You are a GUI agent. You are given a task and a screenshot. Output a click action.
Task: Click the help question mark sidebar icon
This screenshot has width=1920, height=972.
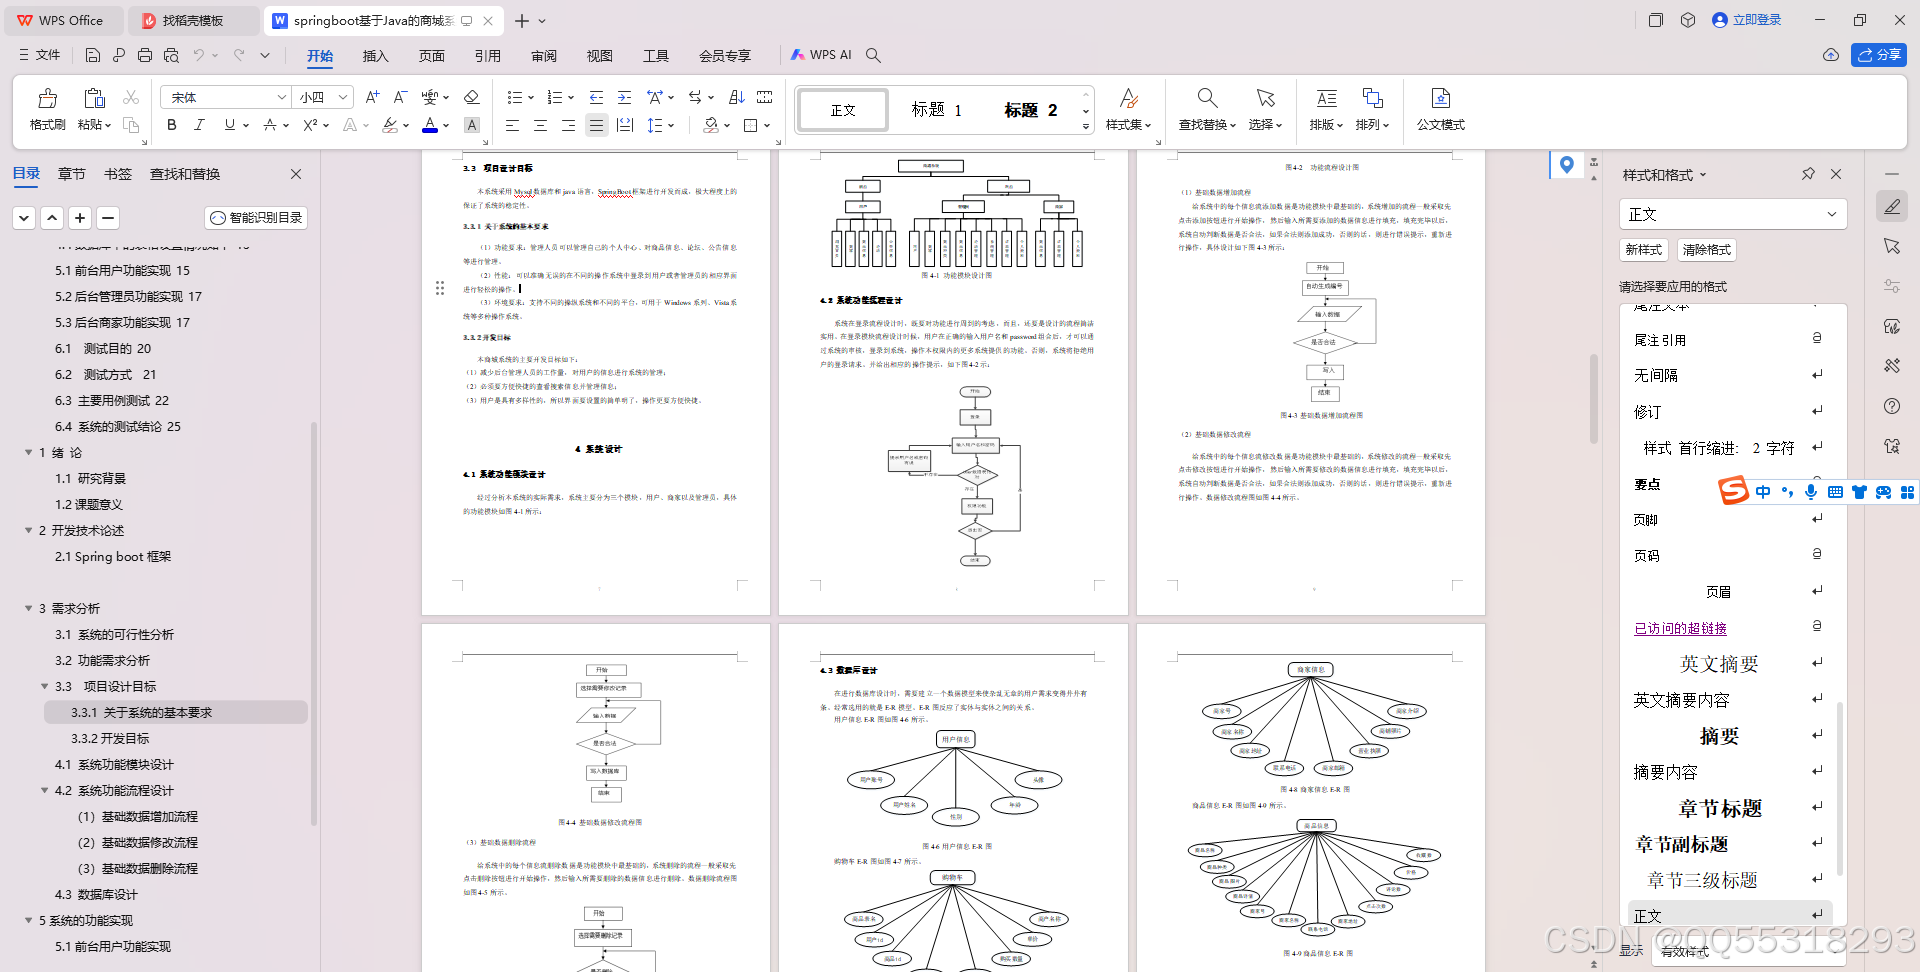1892,406
